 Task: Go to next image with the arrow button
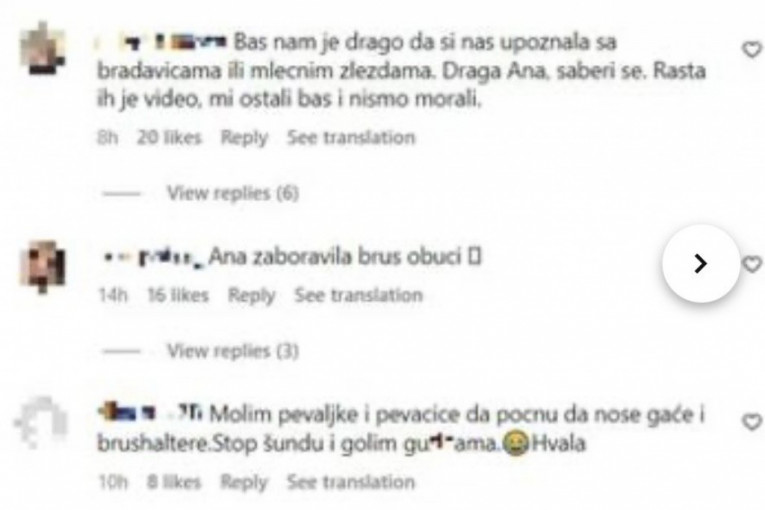point(701,264)
